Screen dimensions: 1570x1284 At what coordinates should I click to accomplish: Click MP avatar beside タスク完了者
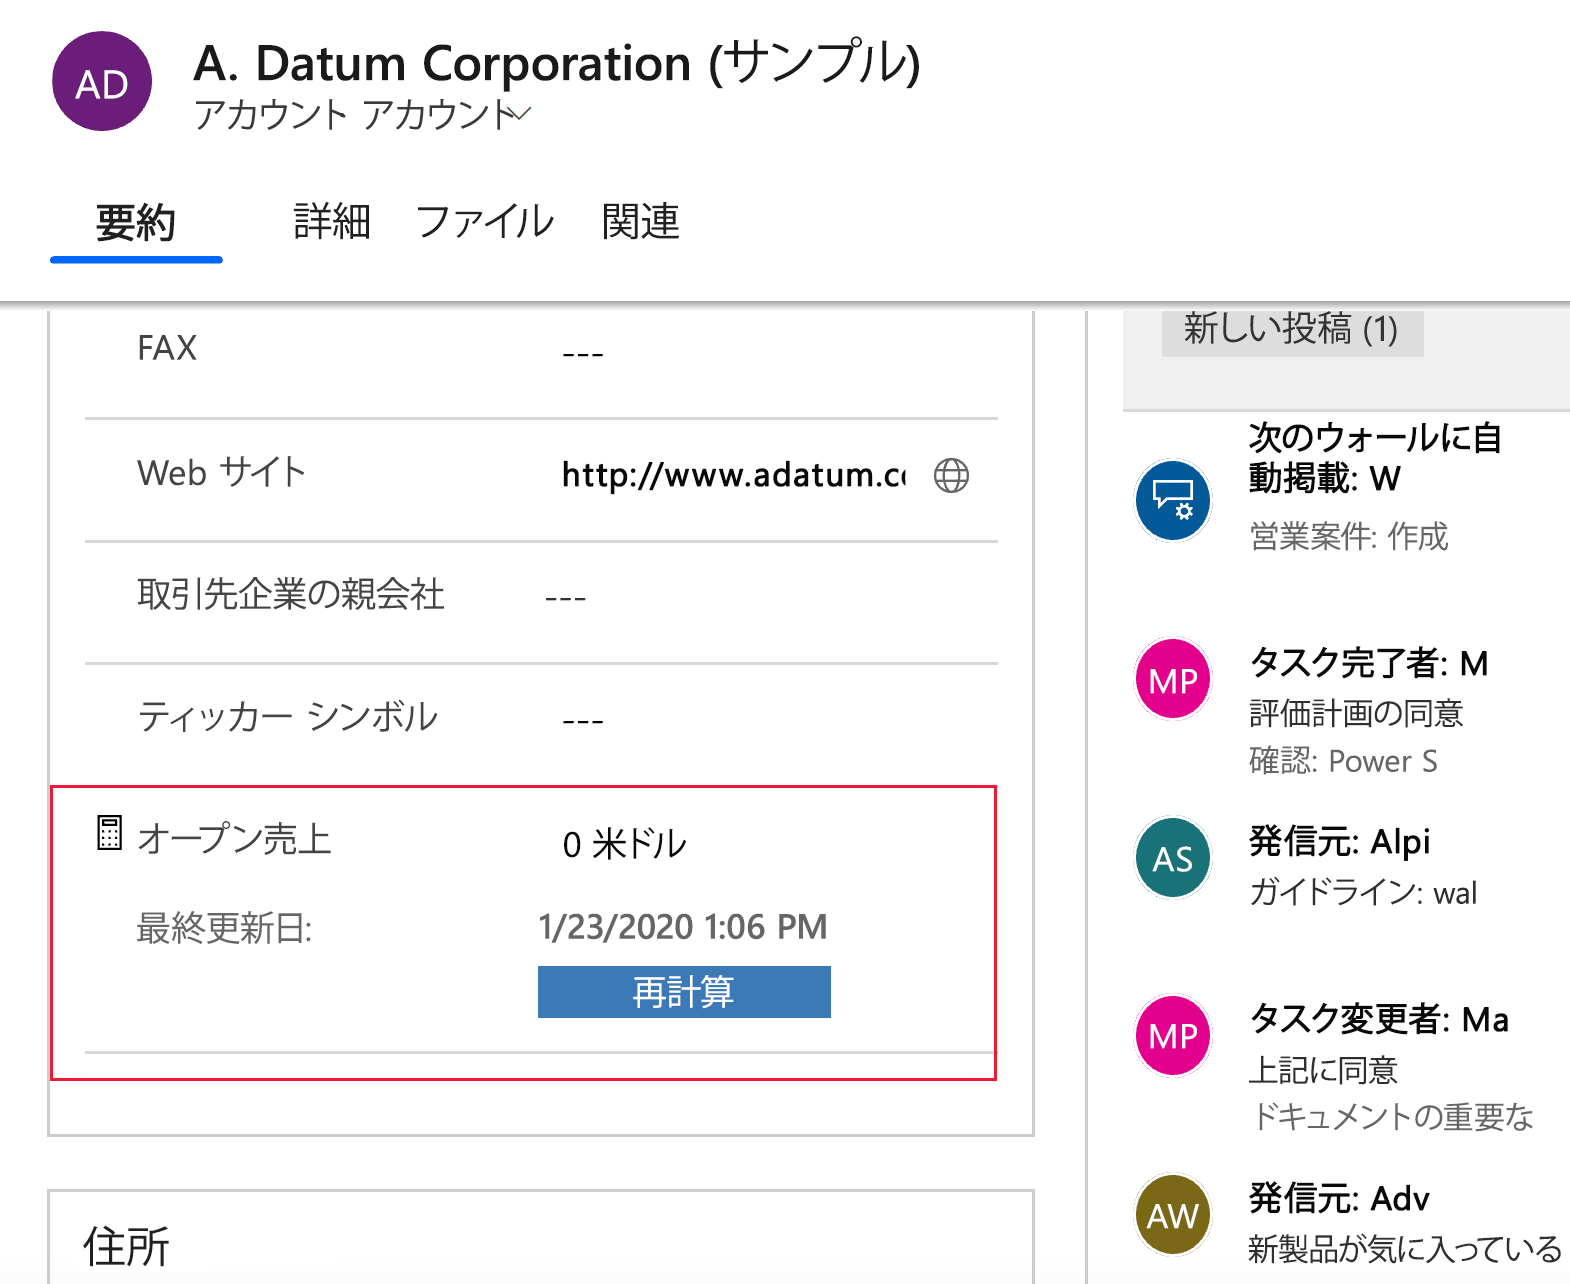1173,680
